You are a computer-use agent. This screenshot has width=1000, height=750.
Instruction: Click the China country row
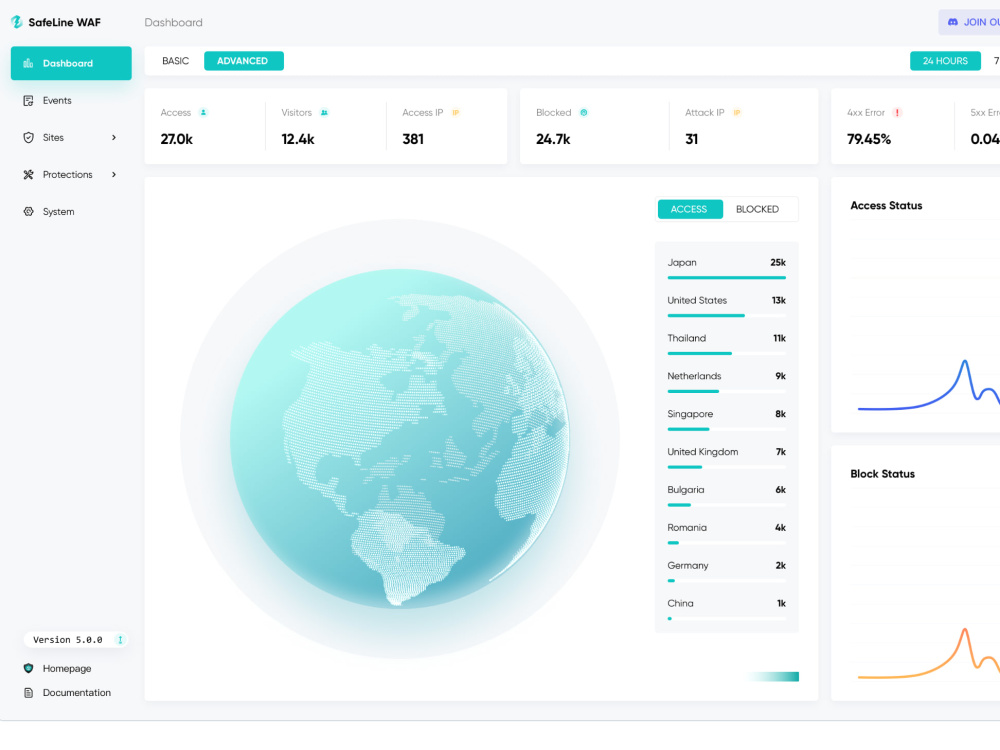coord(726,610)
